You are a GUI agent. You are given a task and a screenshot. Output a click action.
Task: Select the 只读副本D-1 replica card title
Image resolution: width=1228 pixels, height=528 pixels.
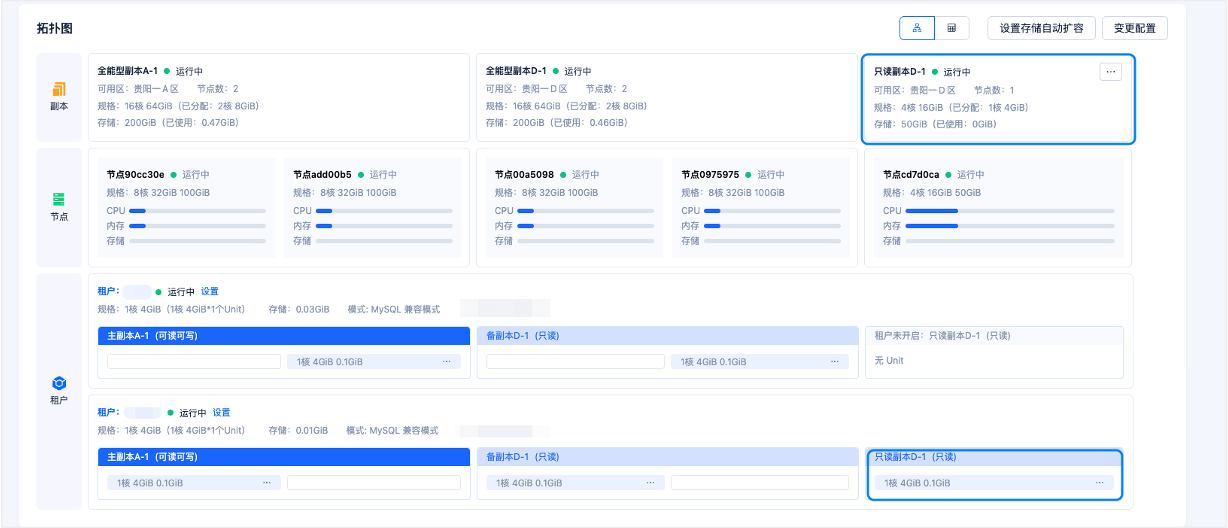click(901, 72)
